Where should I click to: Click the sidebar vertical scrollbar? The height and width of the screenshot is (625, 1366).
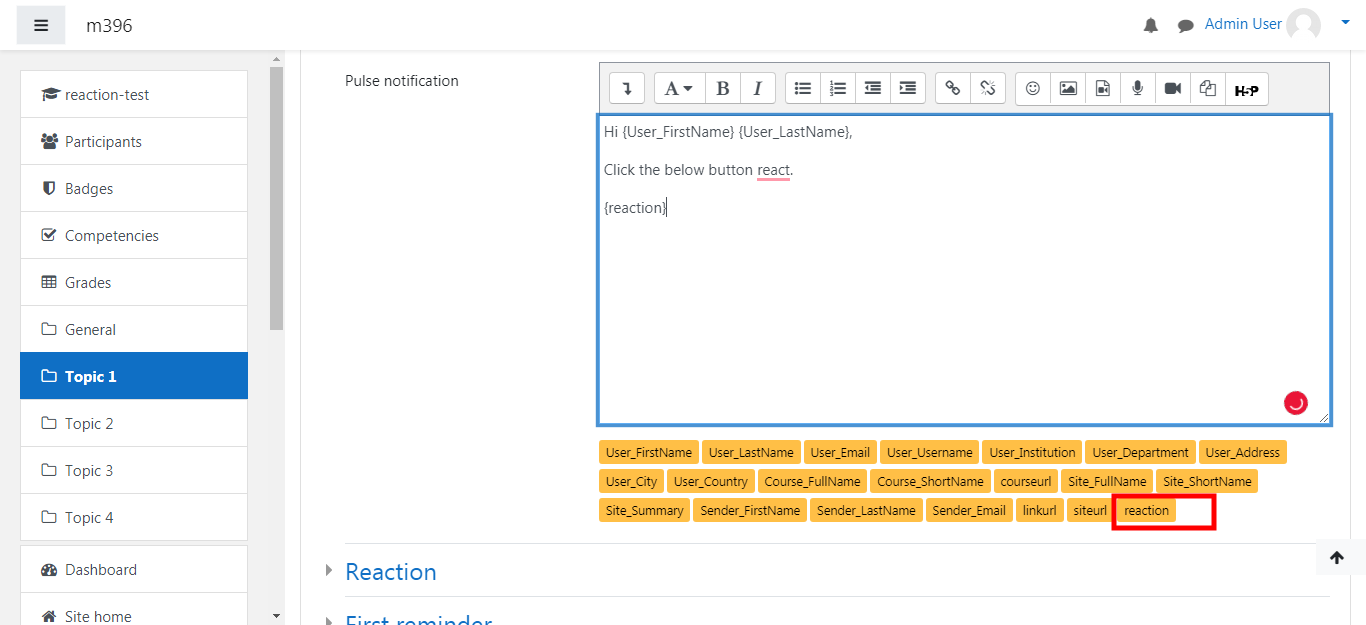pos(276,200)
